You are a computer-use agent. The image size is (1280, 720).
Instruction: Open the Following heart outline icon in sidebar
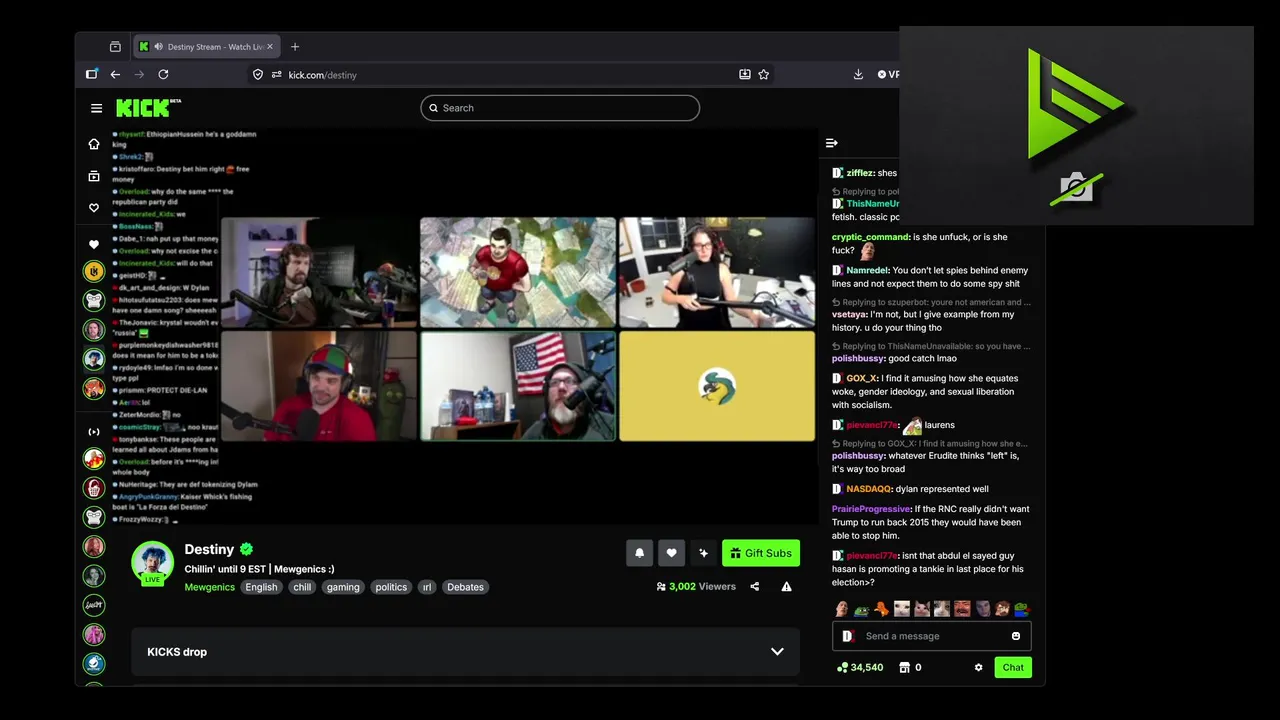tap(94, 208)
